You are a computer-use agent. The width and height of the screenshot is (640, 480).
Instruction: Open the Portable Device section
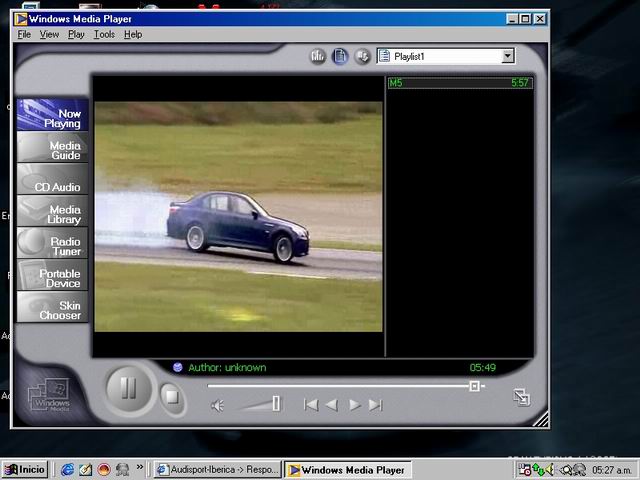click(53, 275)
